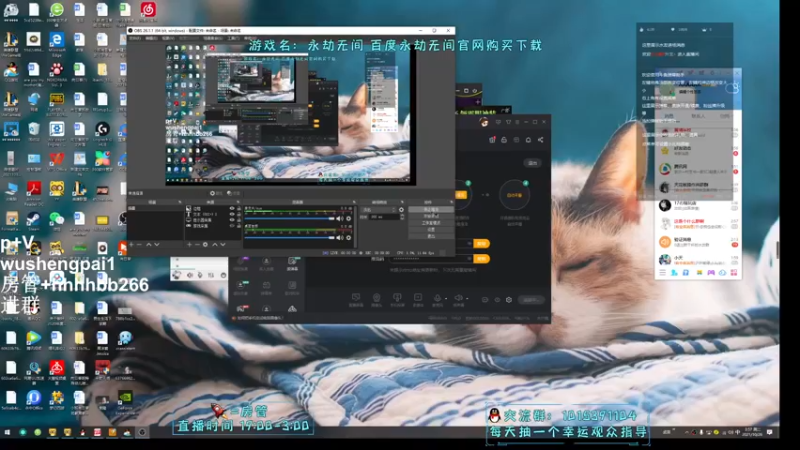Open settings gear for second audio mixer track
This screenshot has width=800, height=450.
348,238
